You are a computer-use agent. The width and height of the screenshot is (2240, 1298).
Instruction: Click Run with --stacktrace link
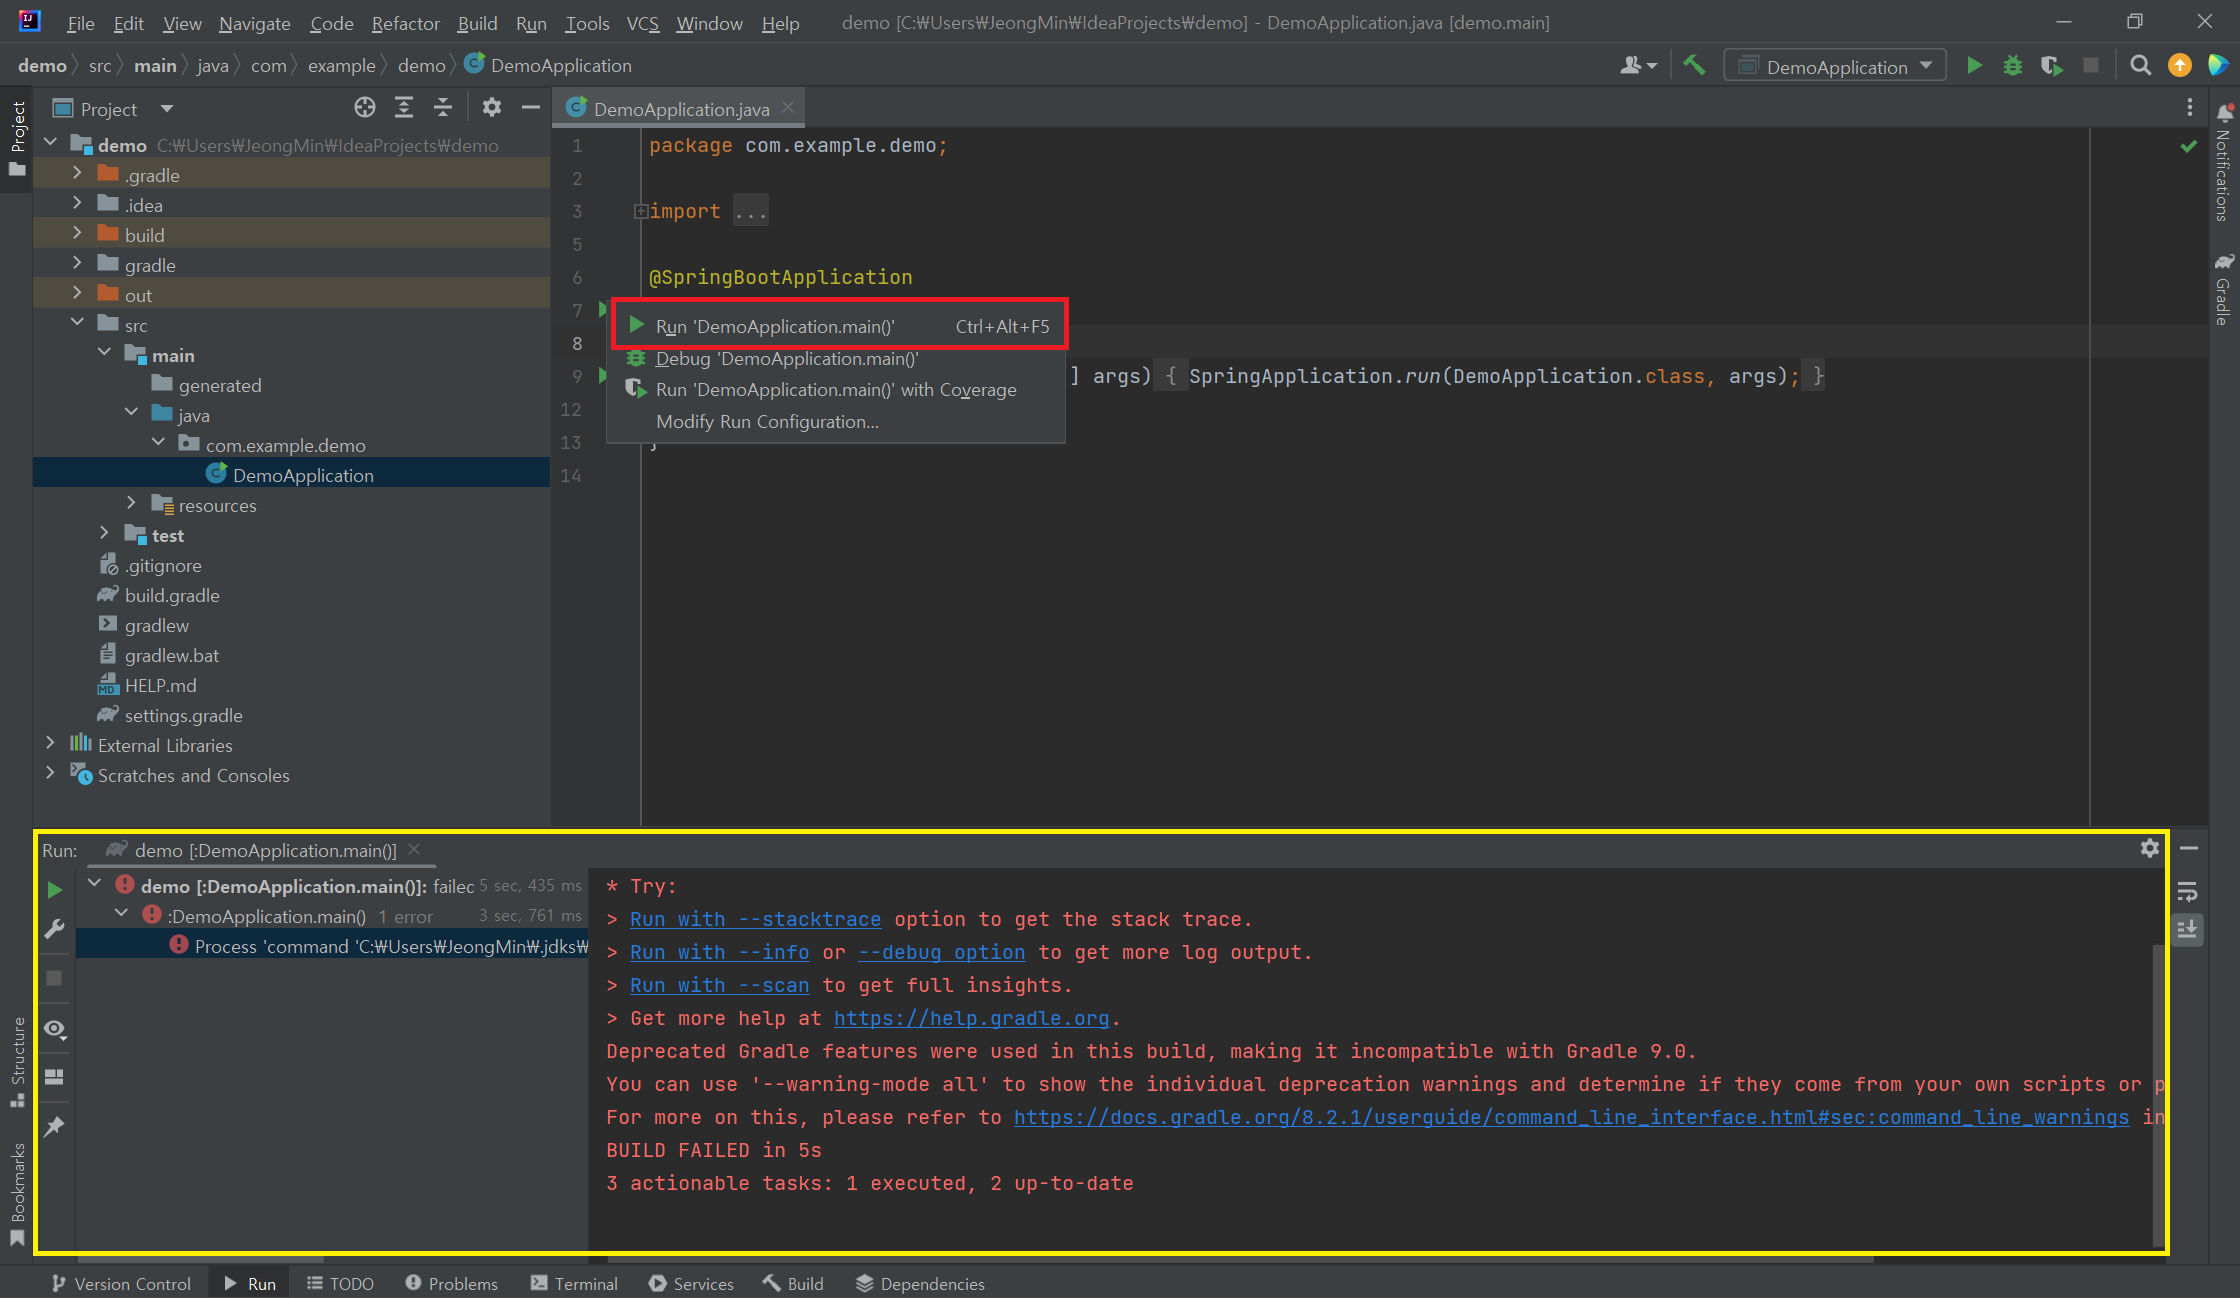click(x=755, y=919)
